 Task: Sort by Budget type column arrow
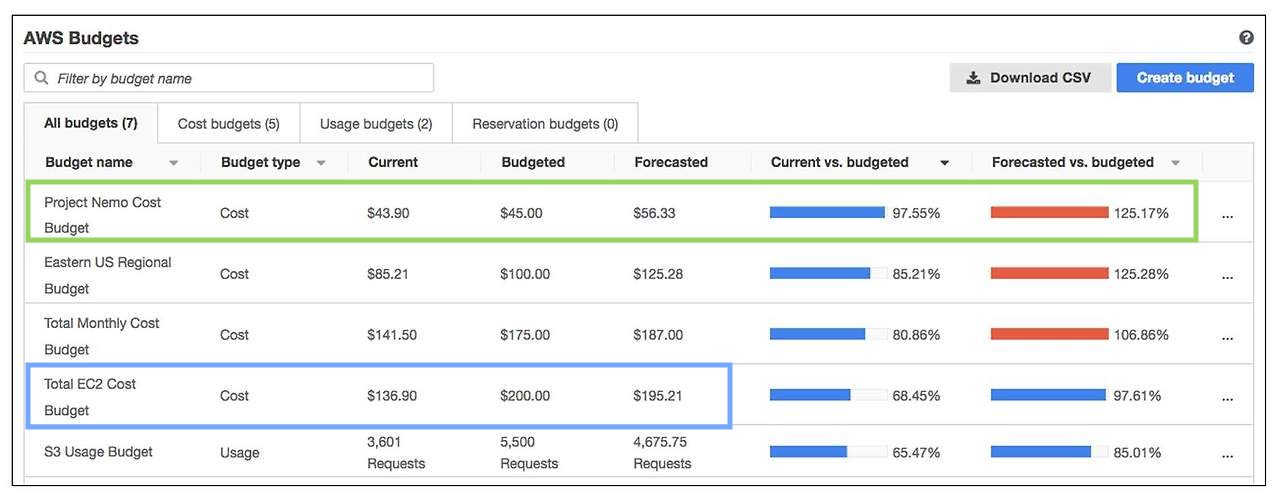321,163
